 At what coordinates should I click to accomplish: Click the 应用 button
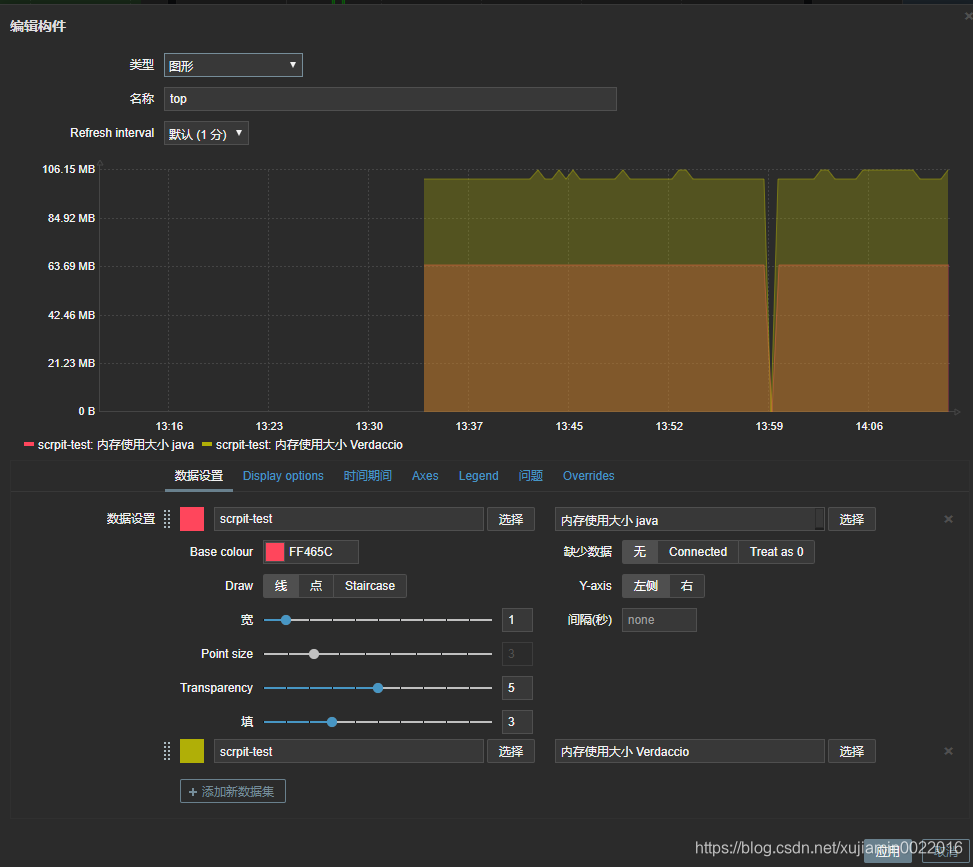pos(887,851)
